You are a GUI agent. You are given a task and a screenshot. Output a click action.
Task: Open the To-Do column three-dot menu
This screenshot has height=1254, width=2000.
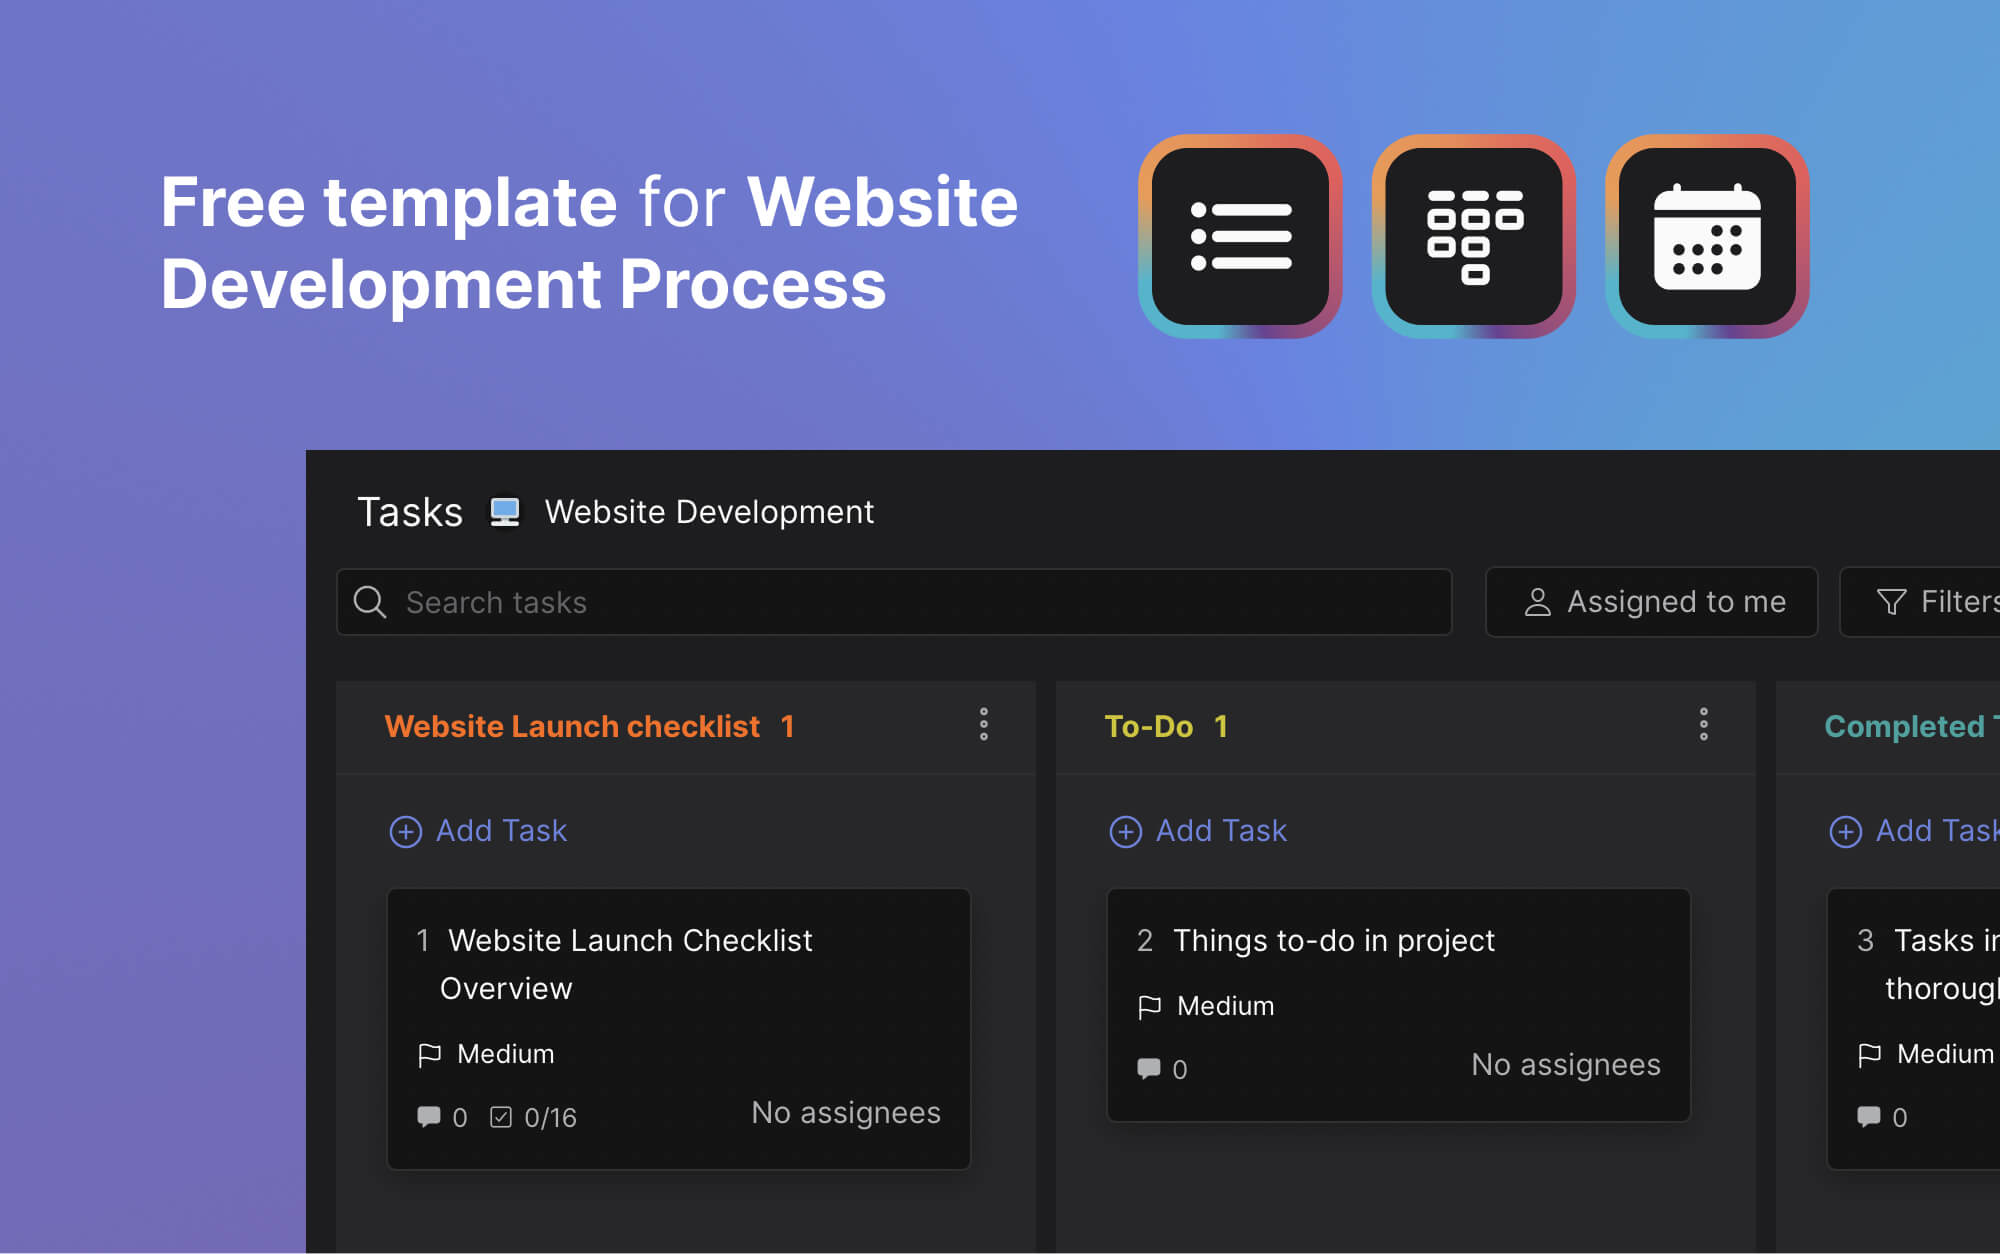pos(1703,725)
